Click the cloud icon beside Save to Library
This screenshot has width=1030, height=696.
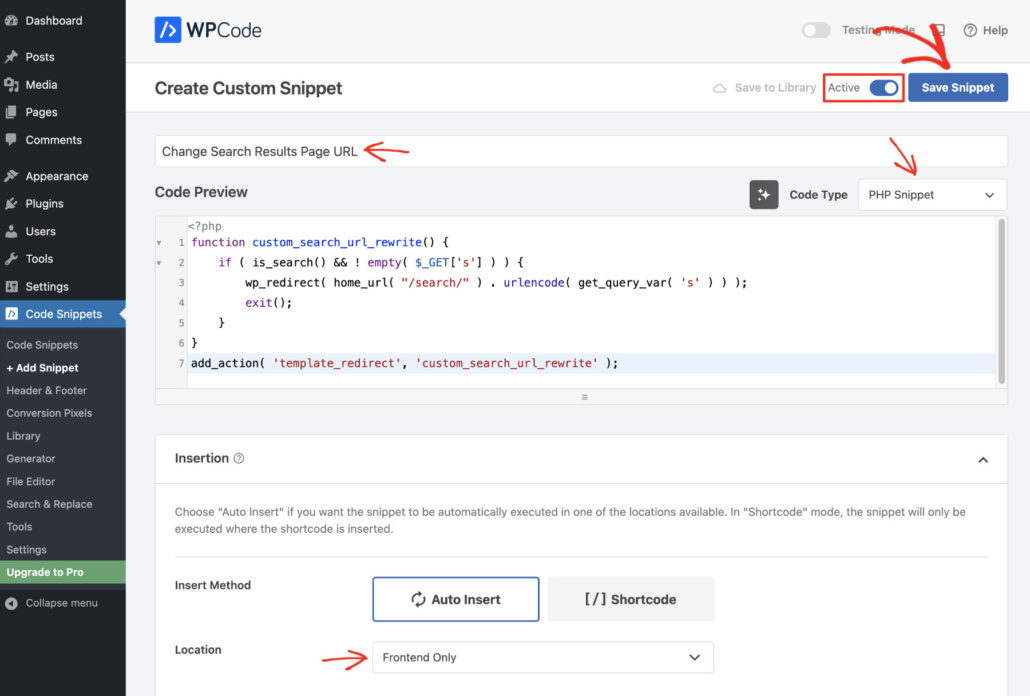720,88
